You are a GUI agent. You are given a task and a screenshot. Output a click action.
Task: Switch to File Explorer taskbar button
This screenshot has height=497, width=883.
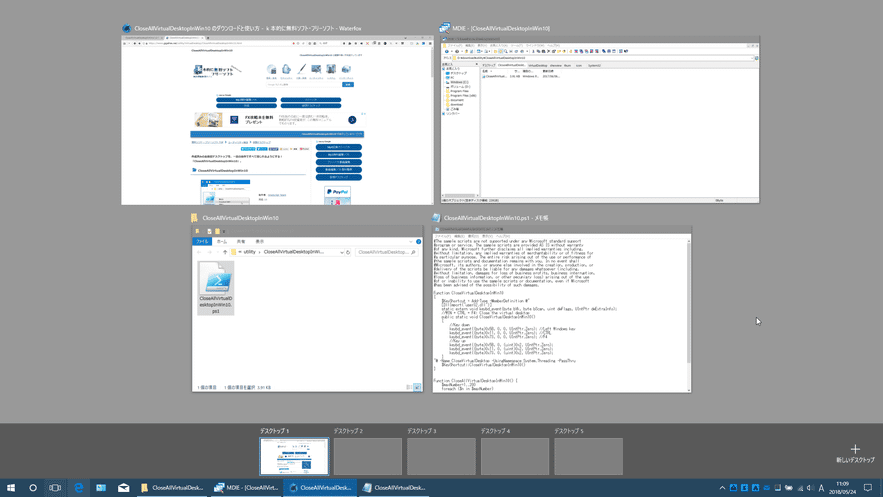(x=172, y=487)
